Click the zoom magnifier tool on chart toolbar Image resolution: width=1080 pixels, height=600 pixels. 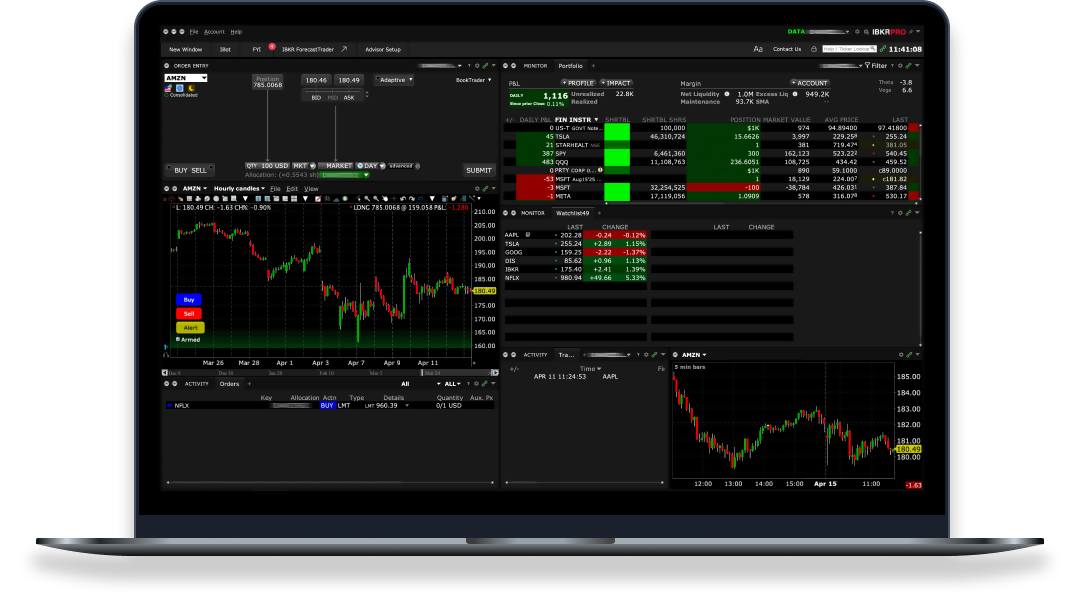(x=366, y=198)
